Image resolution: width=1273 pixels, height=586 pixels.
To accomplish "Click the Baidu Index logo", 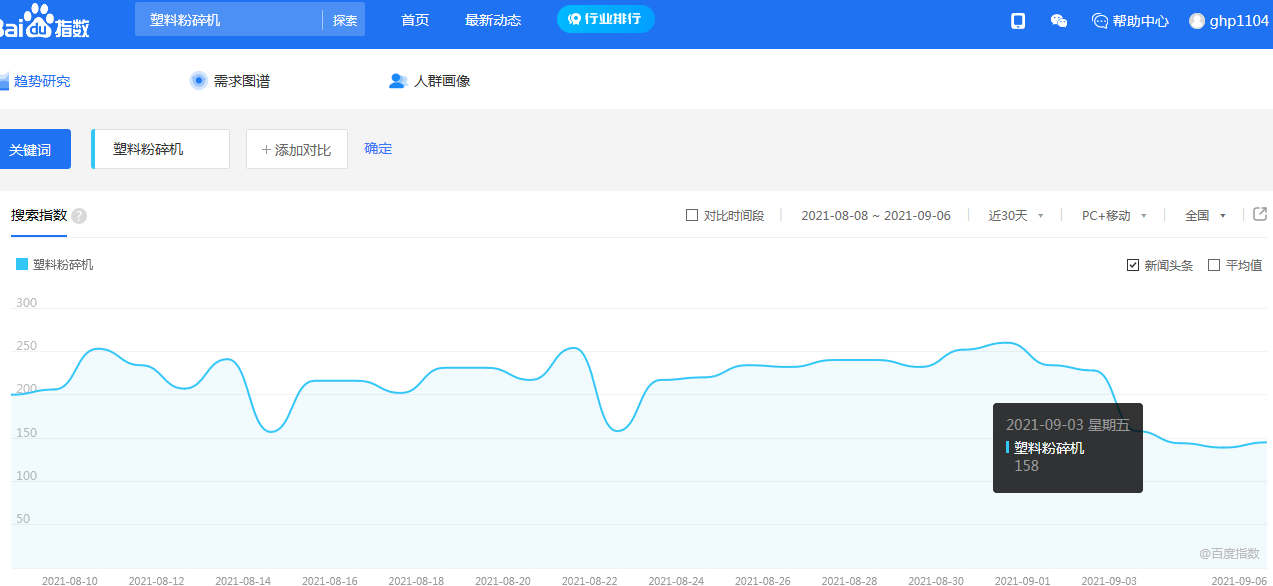I will click(x=45, y=20).
